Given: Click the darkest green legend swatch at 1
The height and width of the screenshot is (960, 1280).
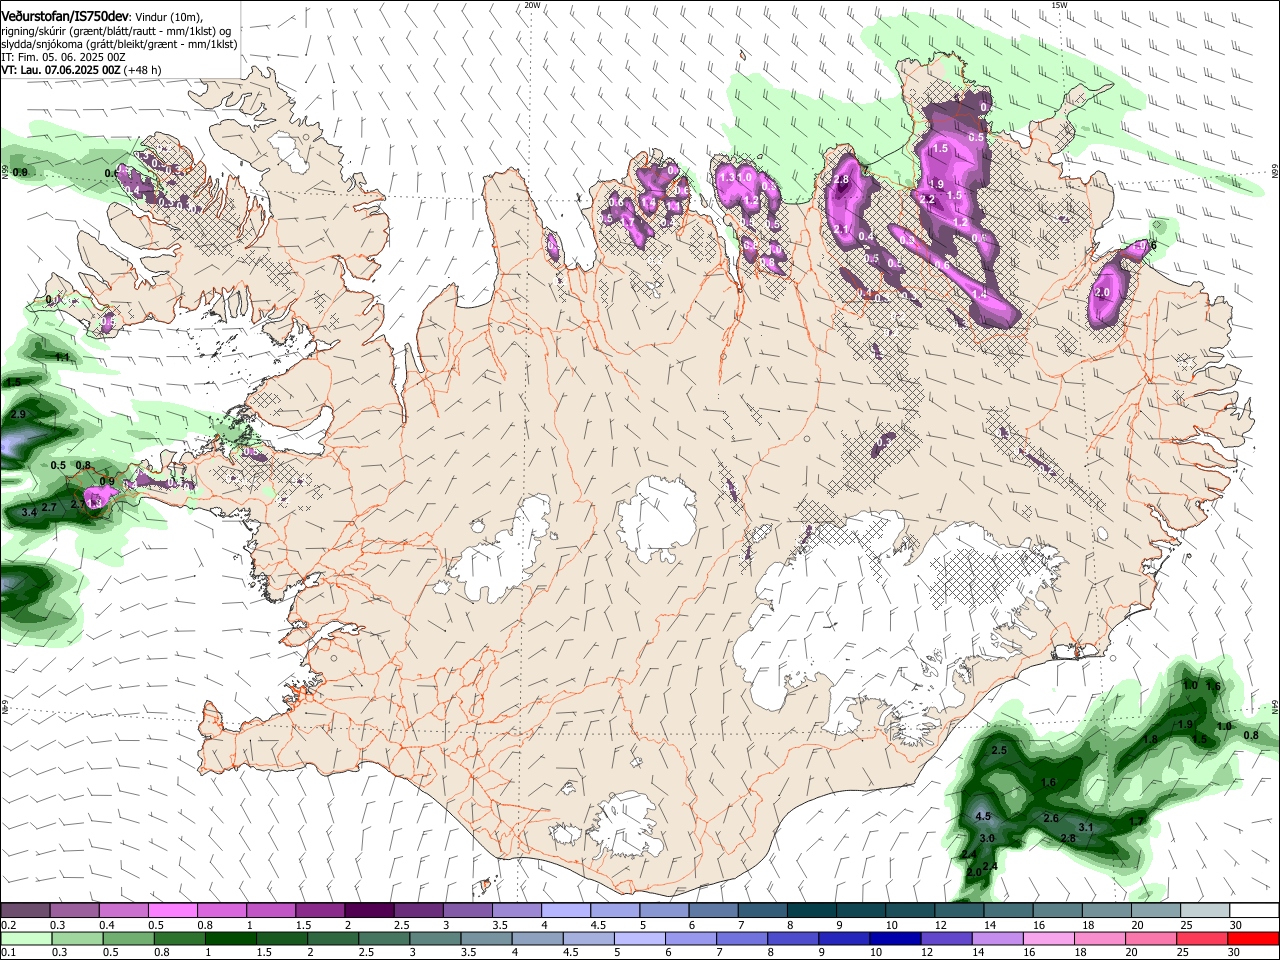Looking at the screenshot, I should pyautogui.click(x=230, y=938).
